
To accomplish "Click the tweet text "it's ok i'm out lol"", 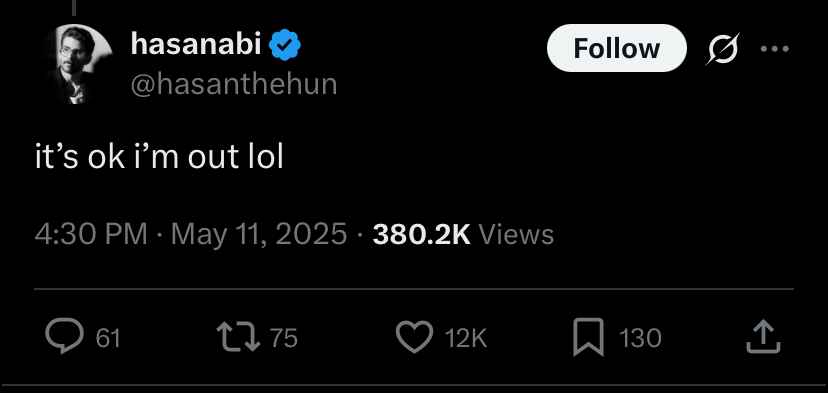I will (x=159, y=157).
